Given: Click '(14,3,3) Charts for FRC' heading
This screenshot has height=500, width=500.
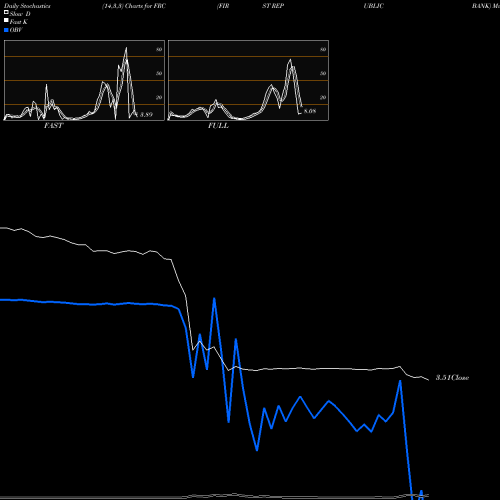Looking at the screenshot, I should point(134,6).
